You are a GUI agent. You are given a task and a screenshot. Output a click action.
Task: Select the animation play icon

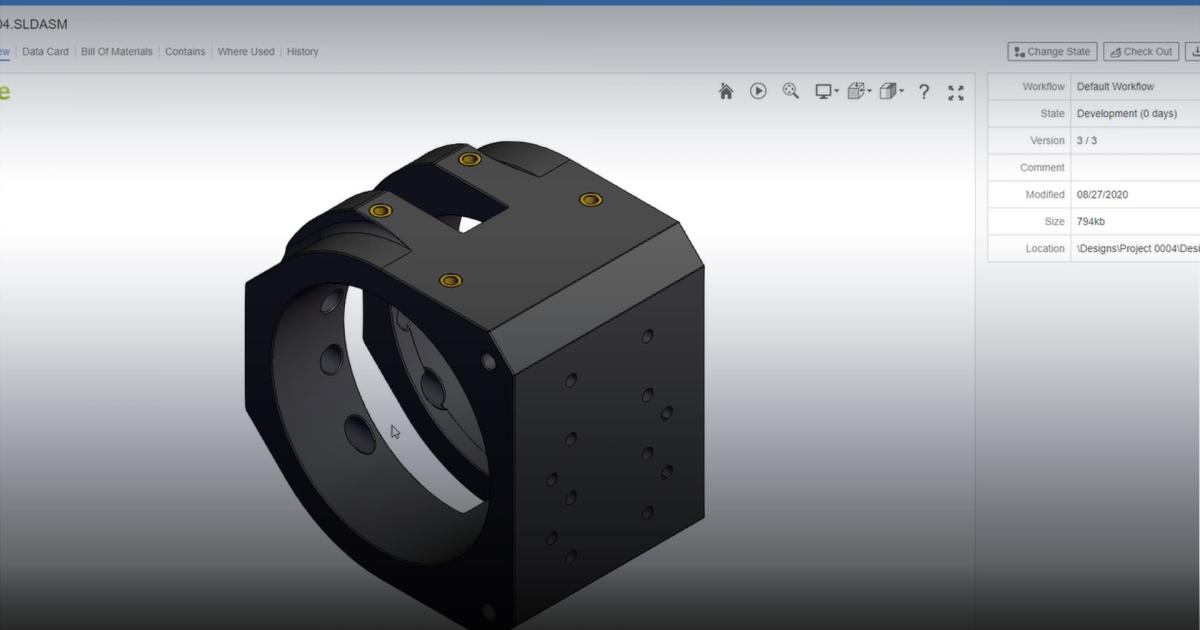(x=758, y=91)
